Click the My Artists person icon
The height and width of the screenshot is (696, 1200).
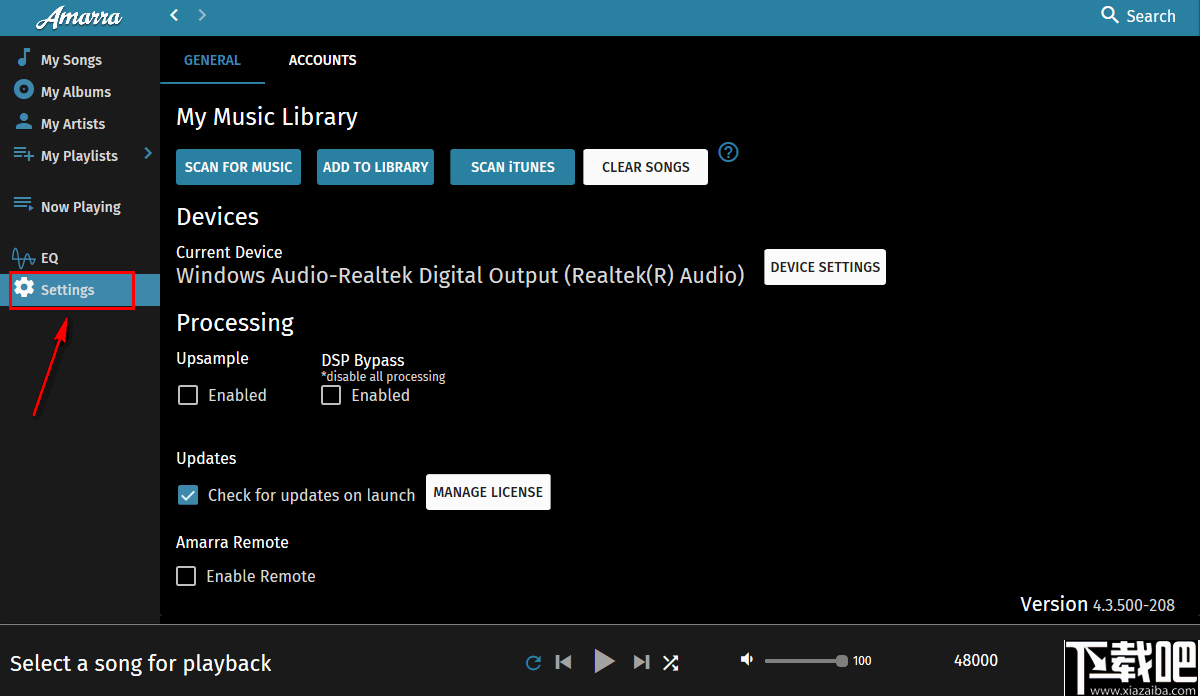click(x=24, y=122)
